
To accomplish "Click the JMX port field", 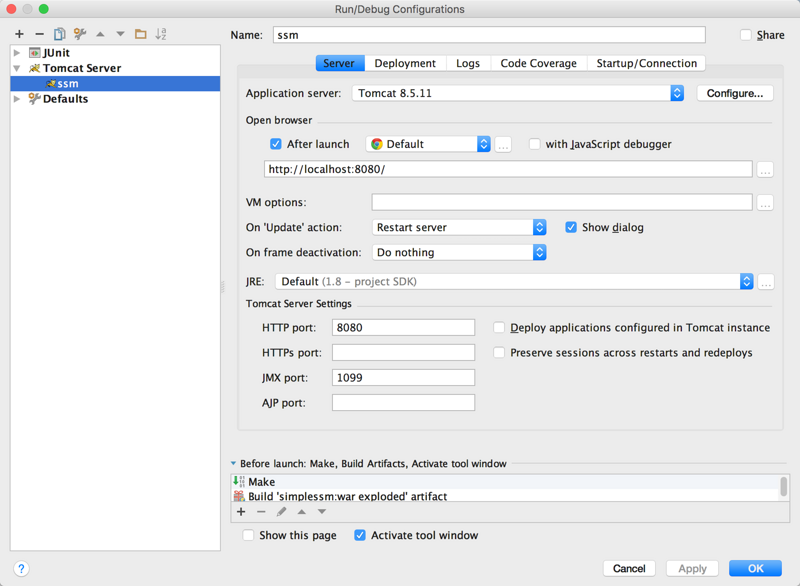I will [403, 377].
